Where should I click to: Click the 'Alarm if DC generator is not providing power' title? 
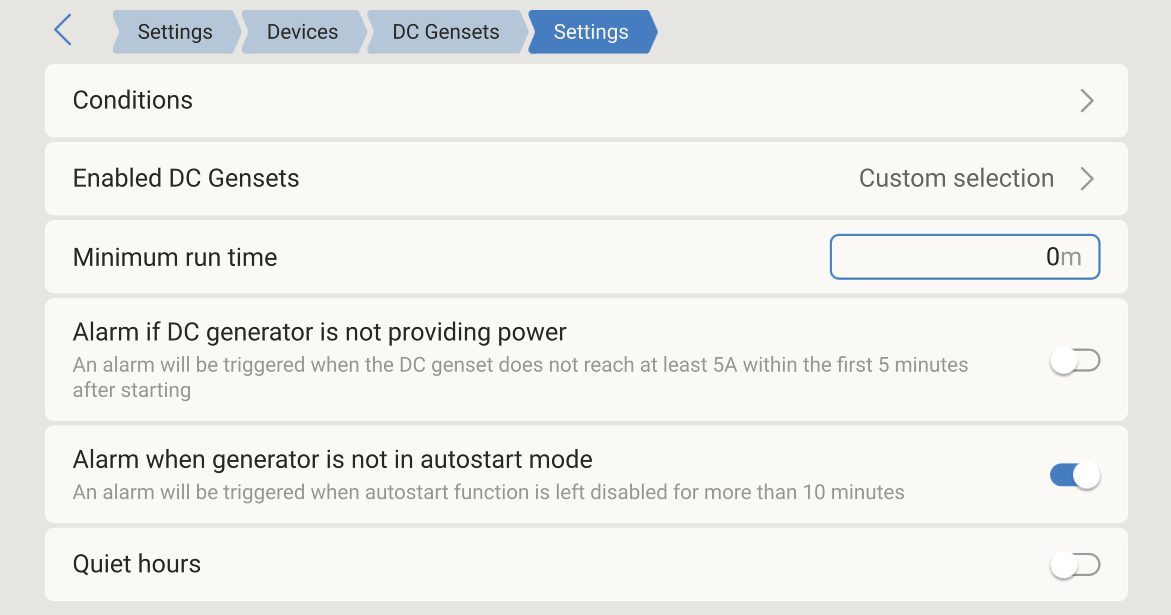pyautogui.click(x=320, y=332)
